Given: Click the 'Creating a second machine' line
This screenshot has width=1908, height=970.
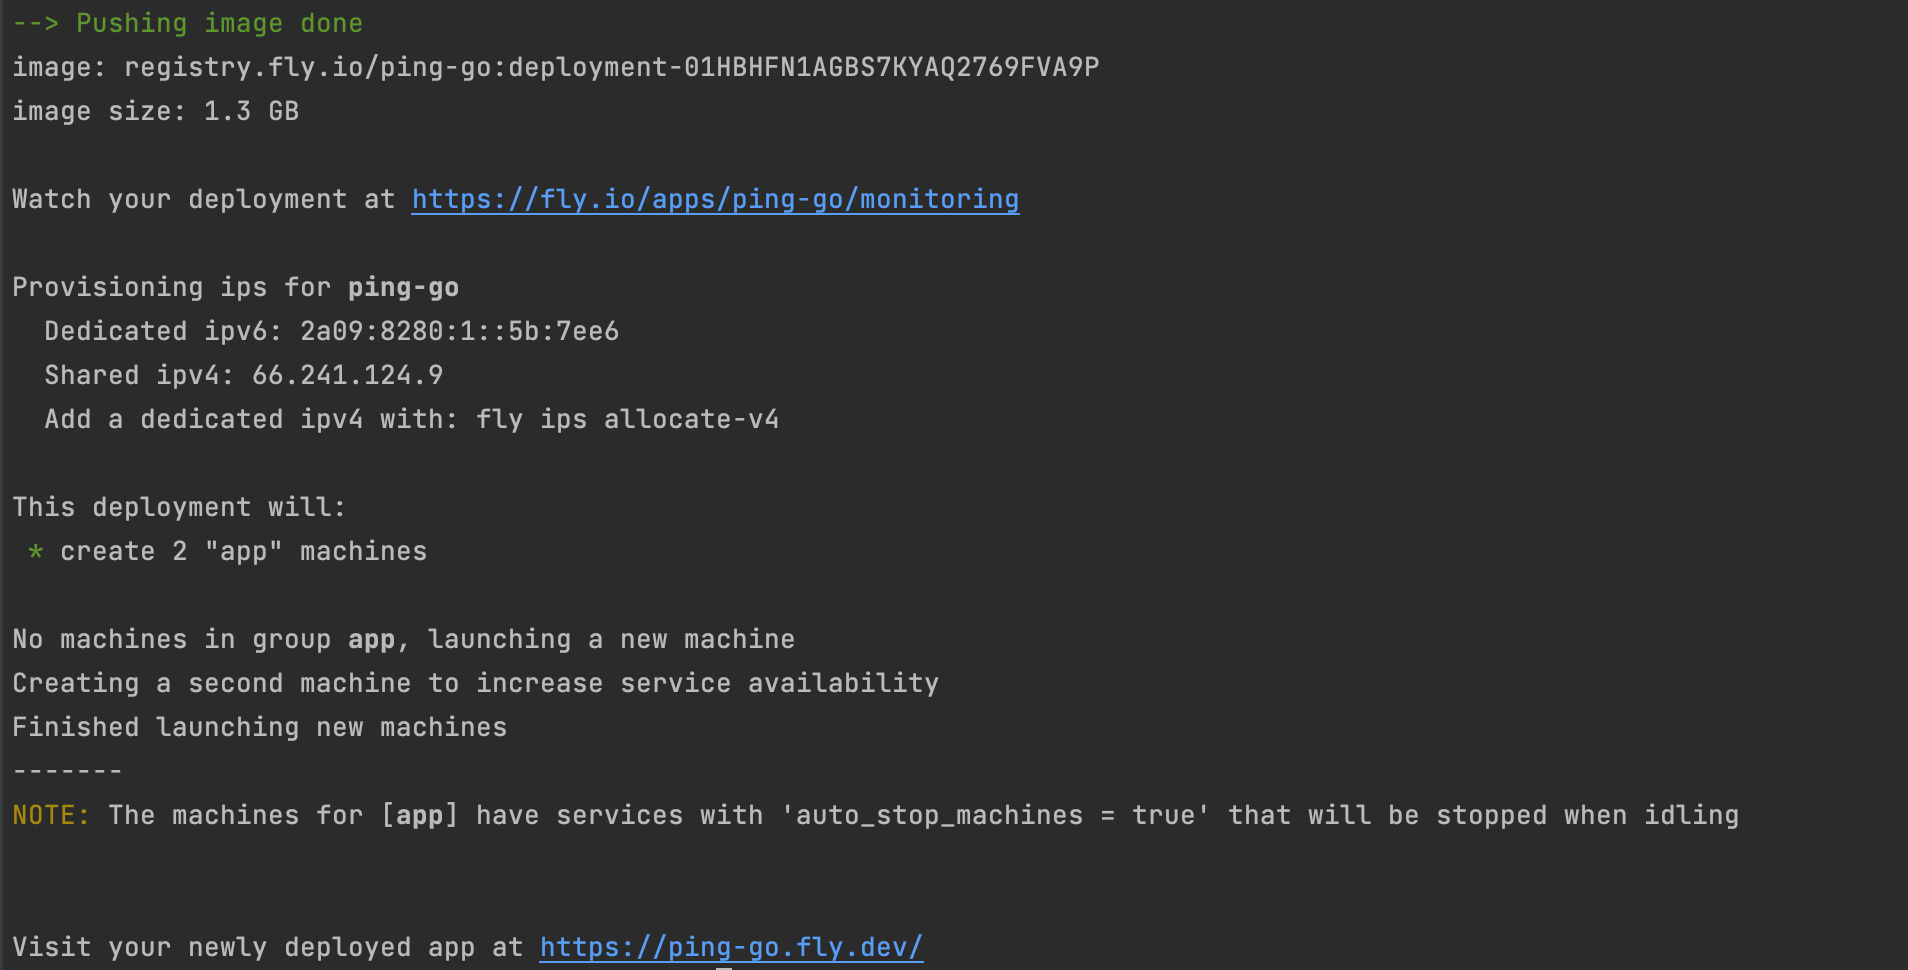Looking at the screenshot, I should [x=475, y=683].
